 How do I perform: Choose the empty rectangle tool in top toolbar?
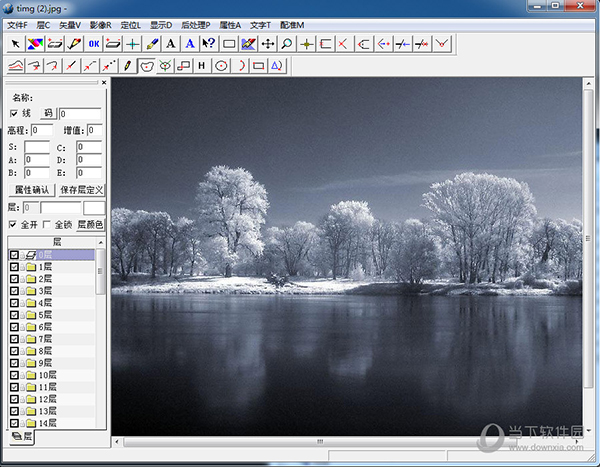(x=229, y=44)
